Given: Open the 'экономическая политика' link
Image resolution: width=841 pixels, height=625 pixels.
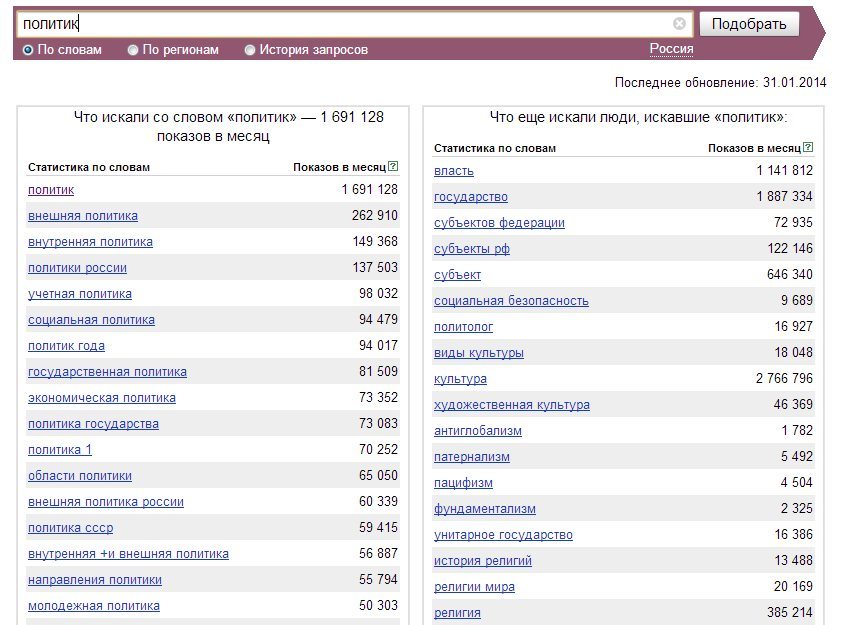Looking at the screenshot, I should 101,398.
